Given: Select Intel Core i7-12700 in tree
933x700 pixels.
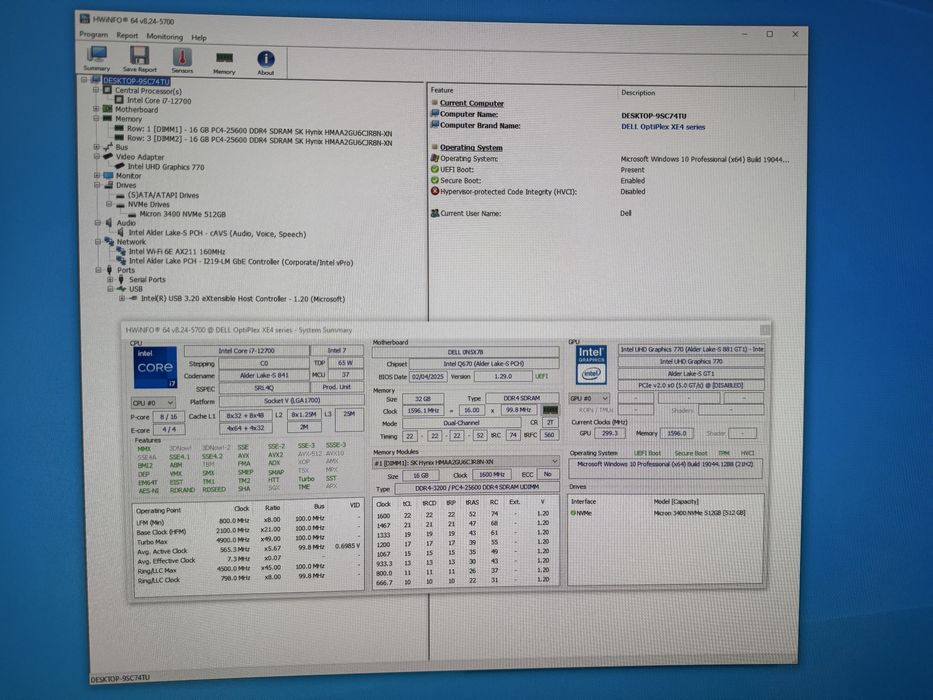Looking at the screenshot, I should [159, 101].
